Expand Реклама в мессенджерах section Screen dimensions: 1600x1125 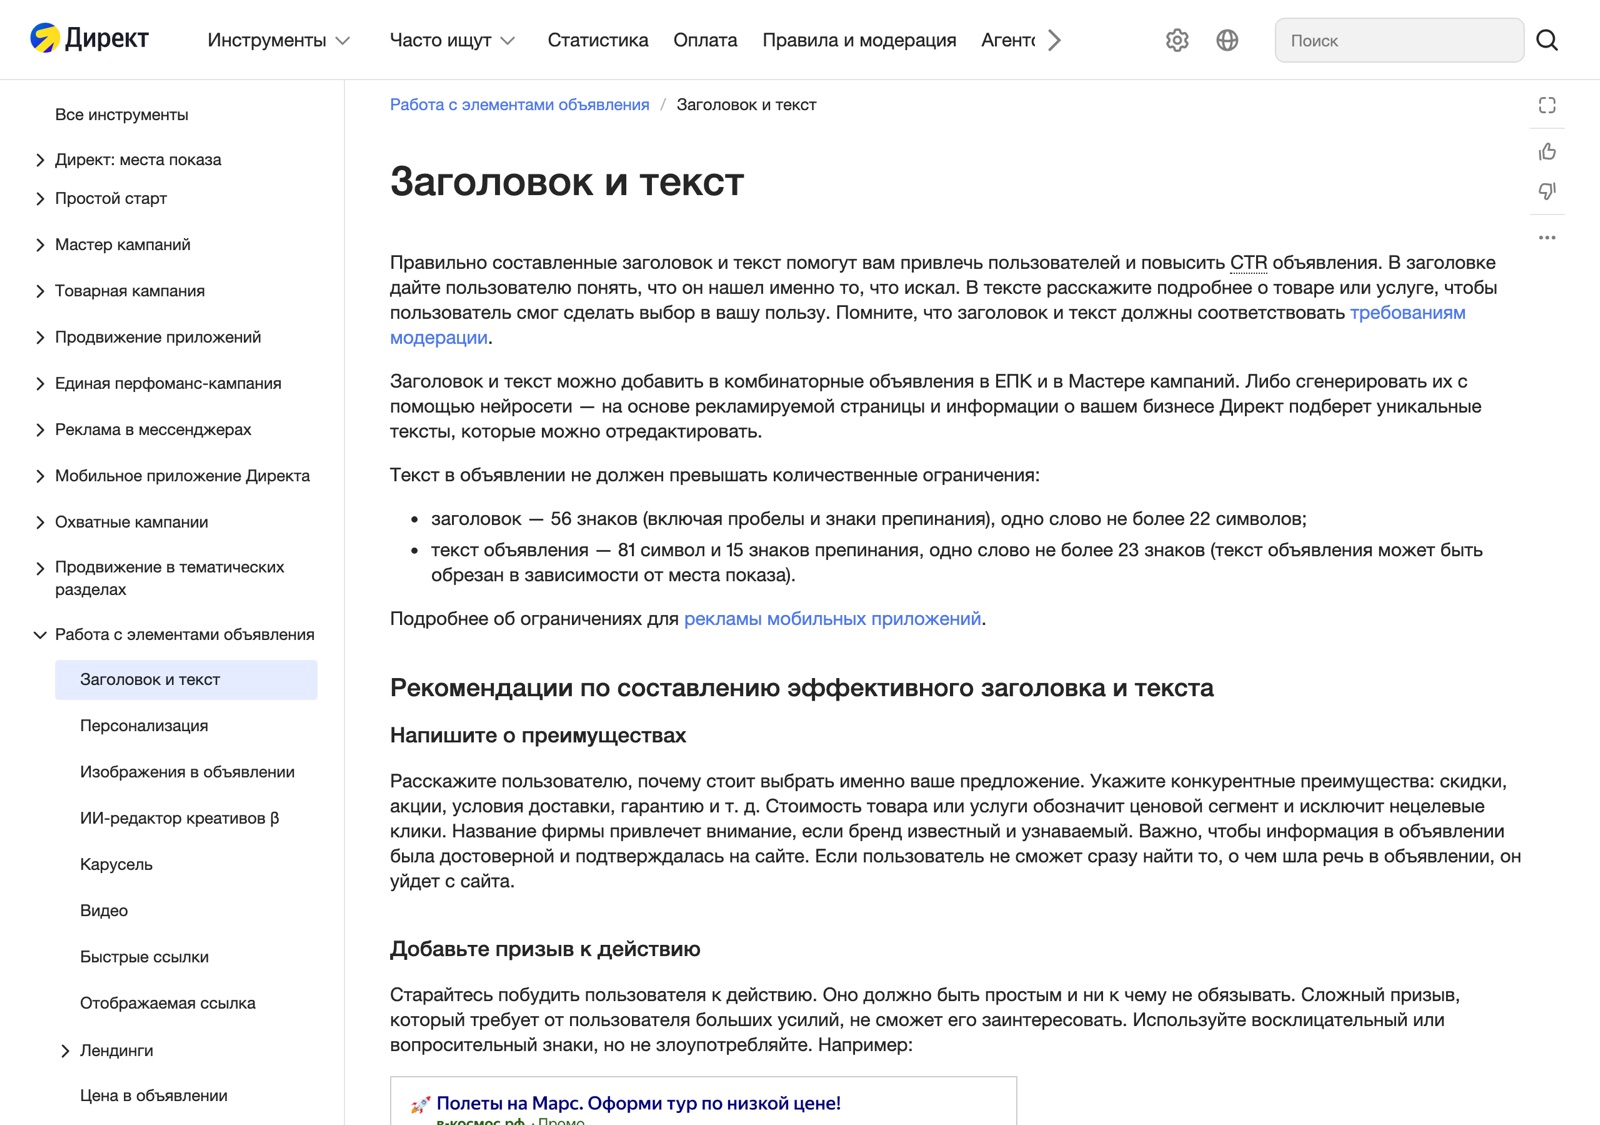click(40, 430)
